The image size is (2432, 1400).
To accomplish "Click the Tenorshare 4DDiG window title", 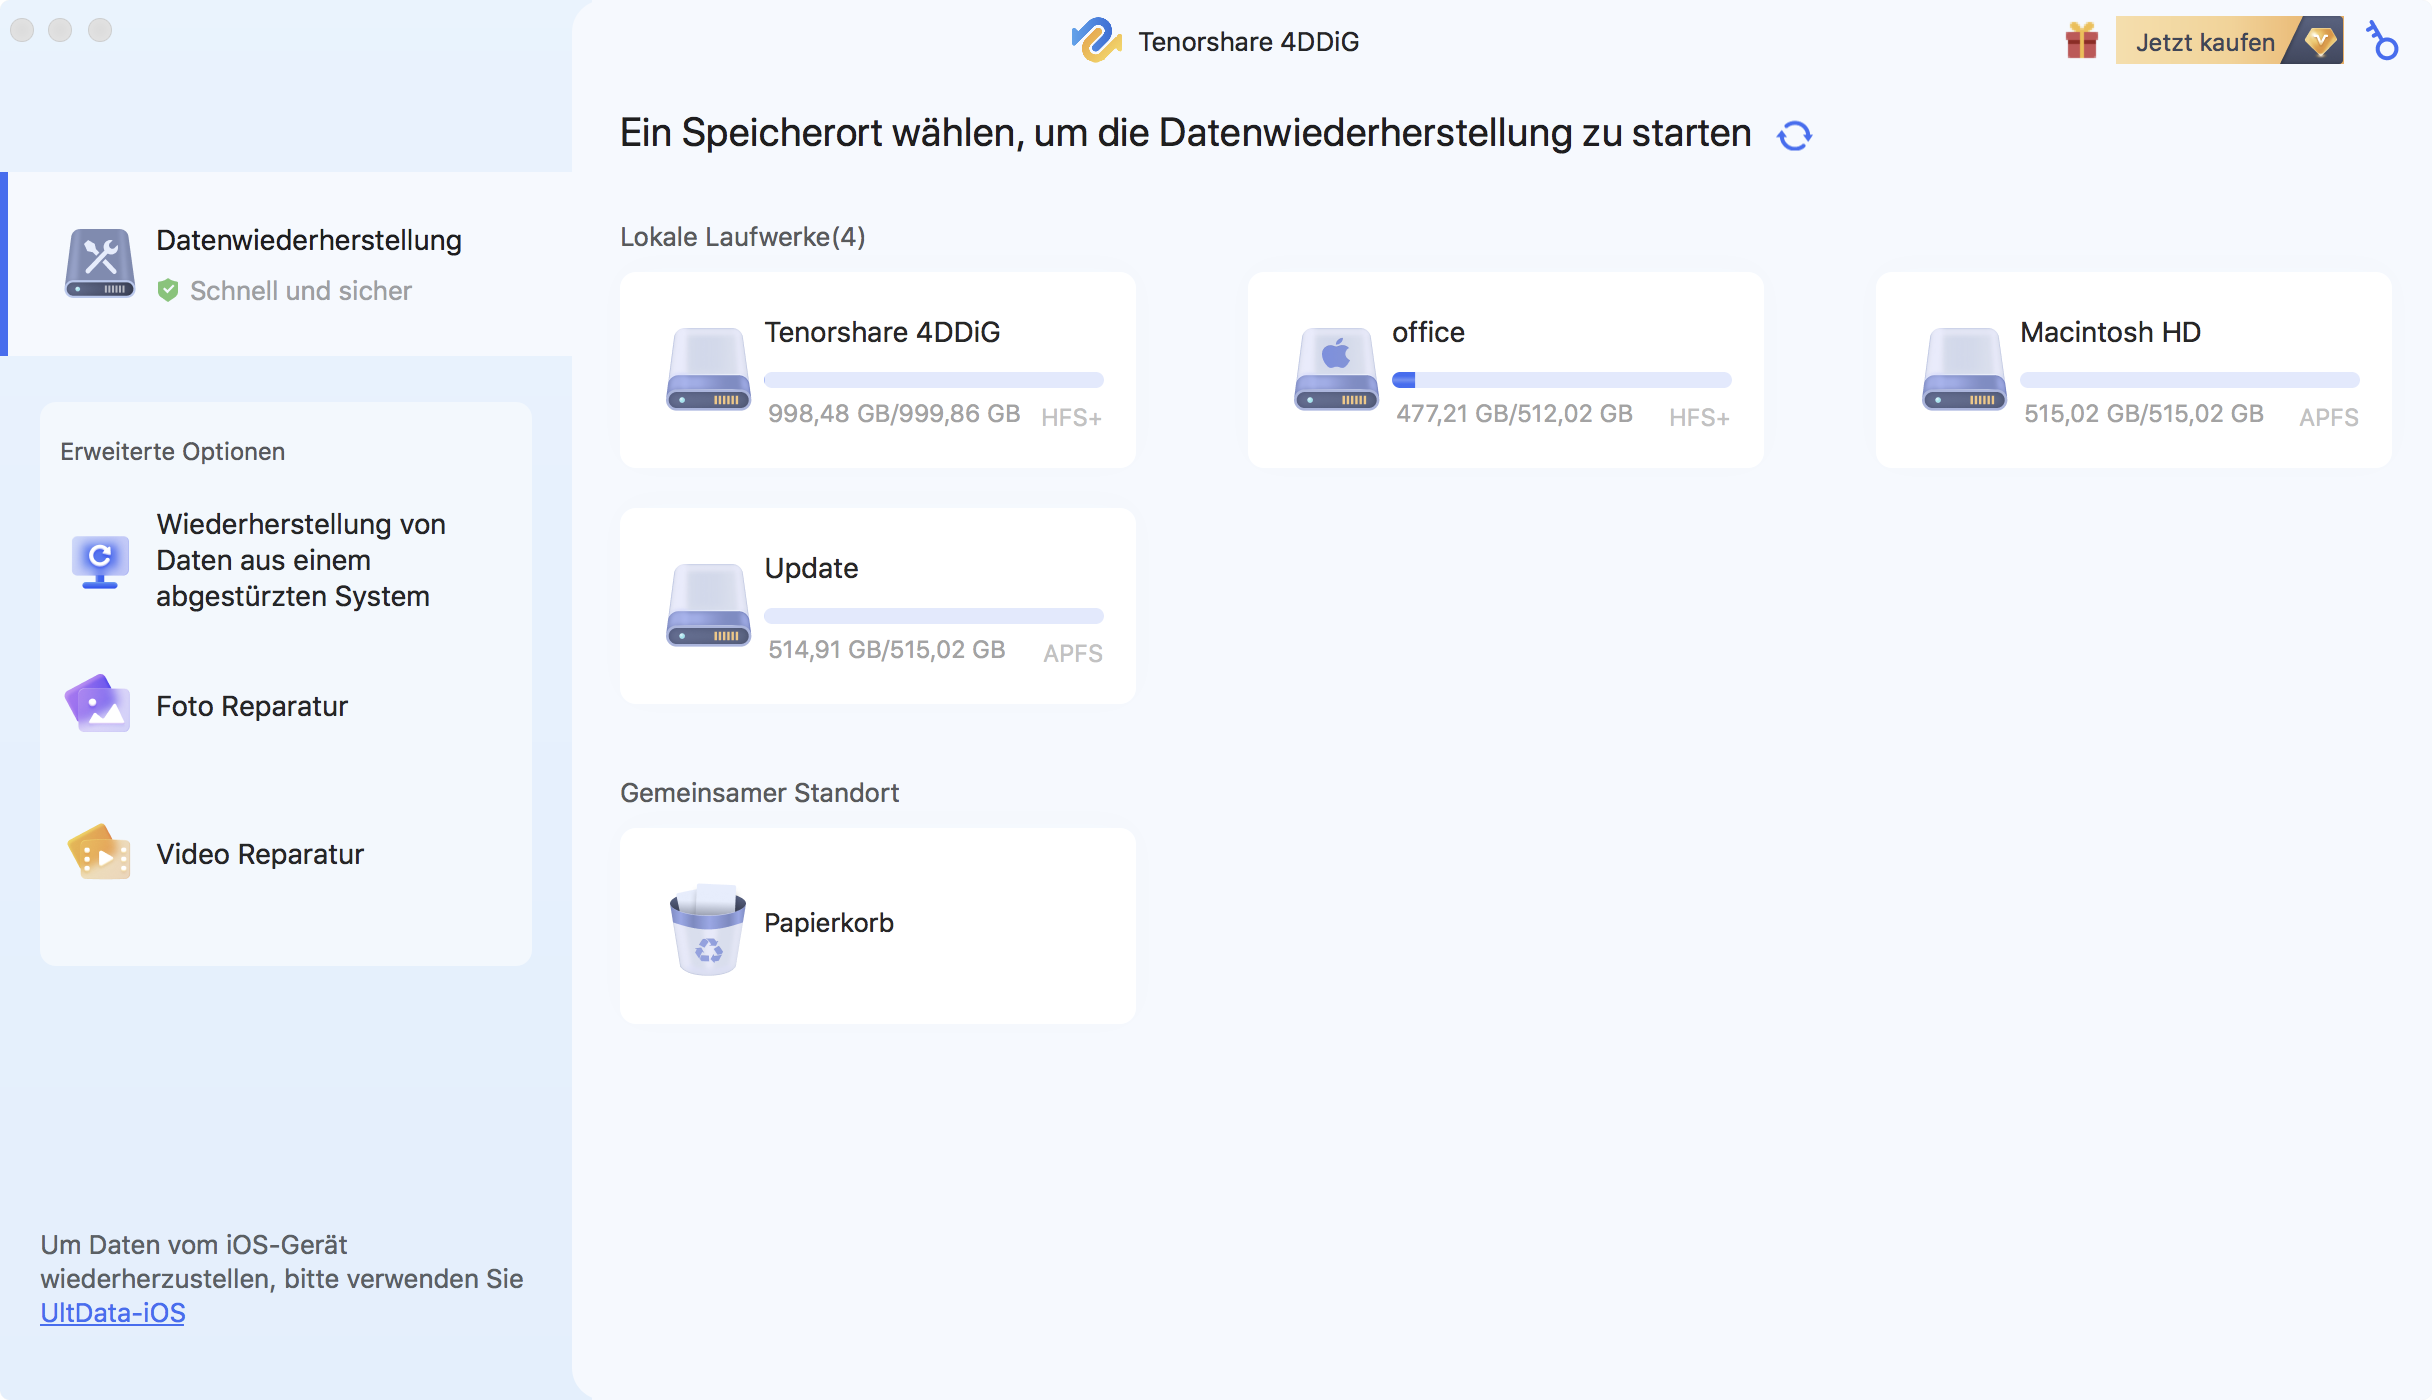I will pyautogui.click(x=1249, y=42).
